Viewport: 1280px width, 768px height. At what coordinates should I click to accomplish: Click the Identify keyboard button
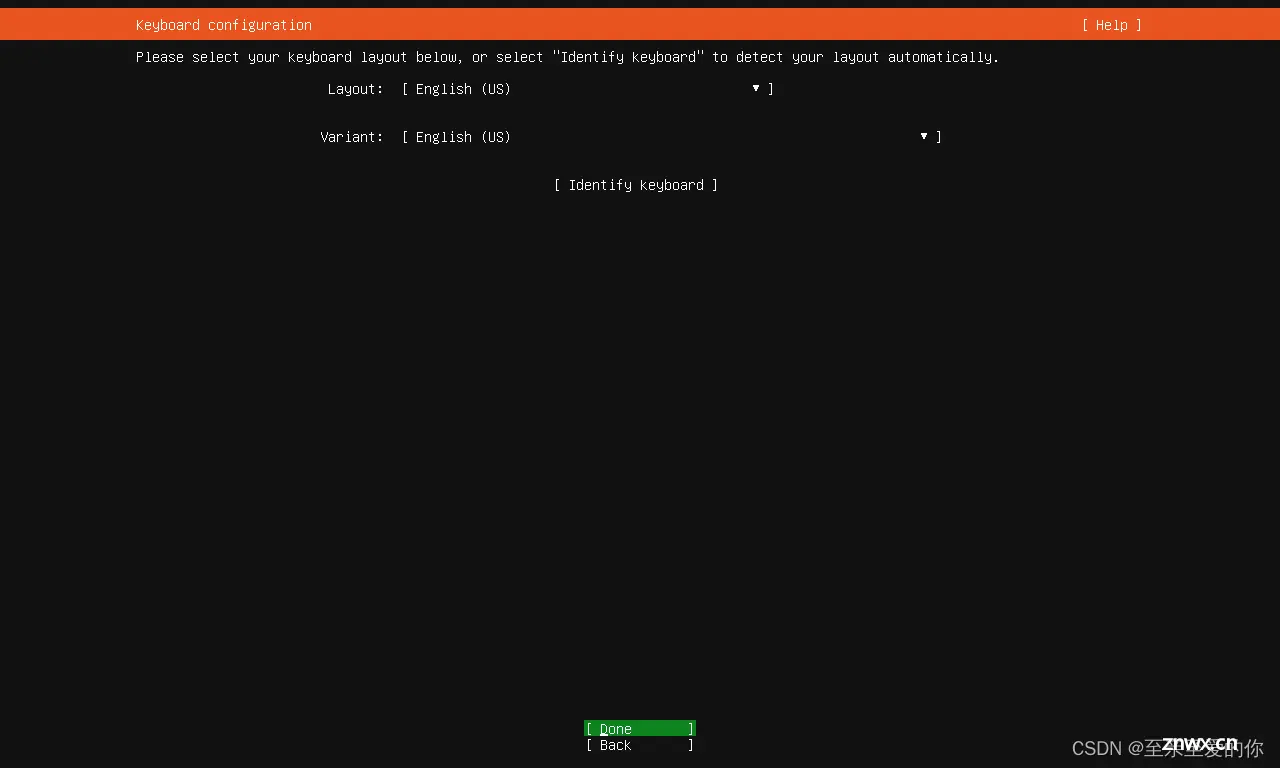[x=636, y=185]
